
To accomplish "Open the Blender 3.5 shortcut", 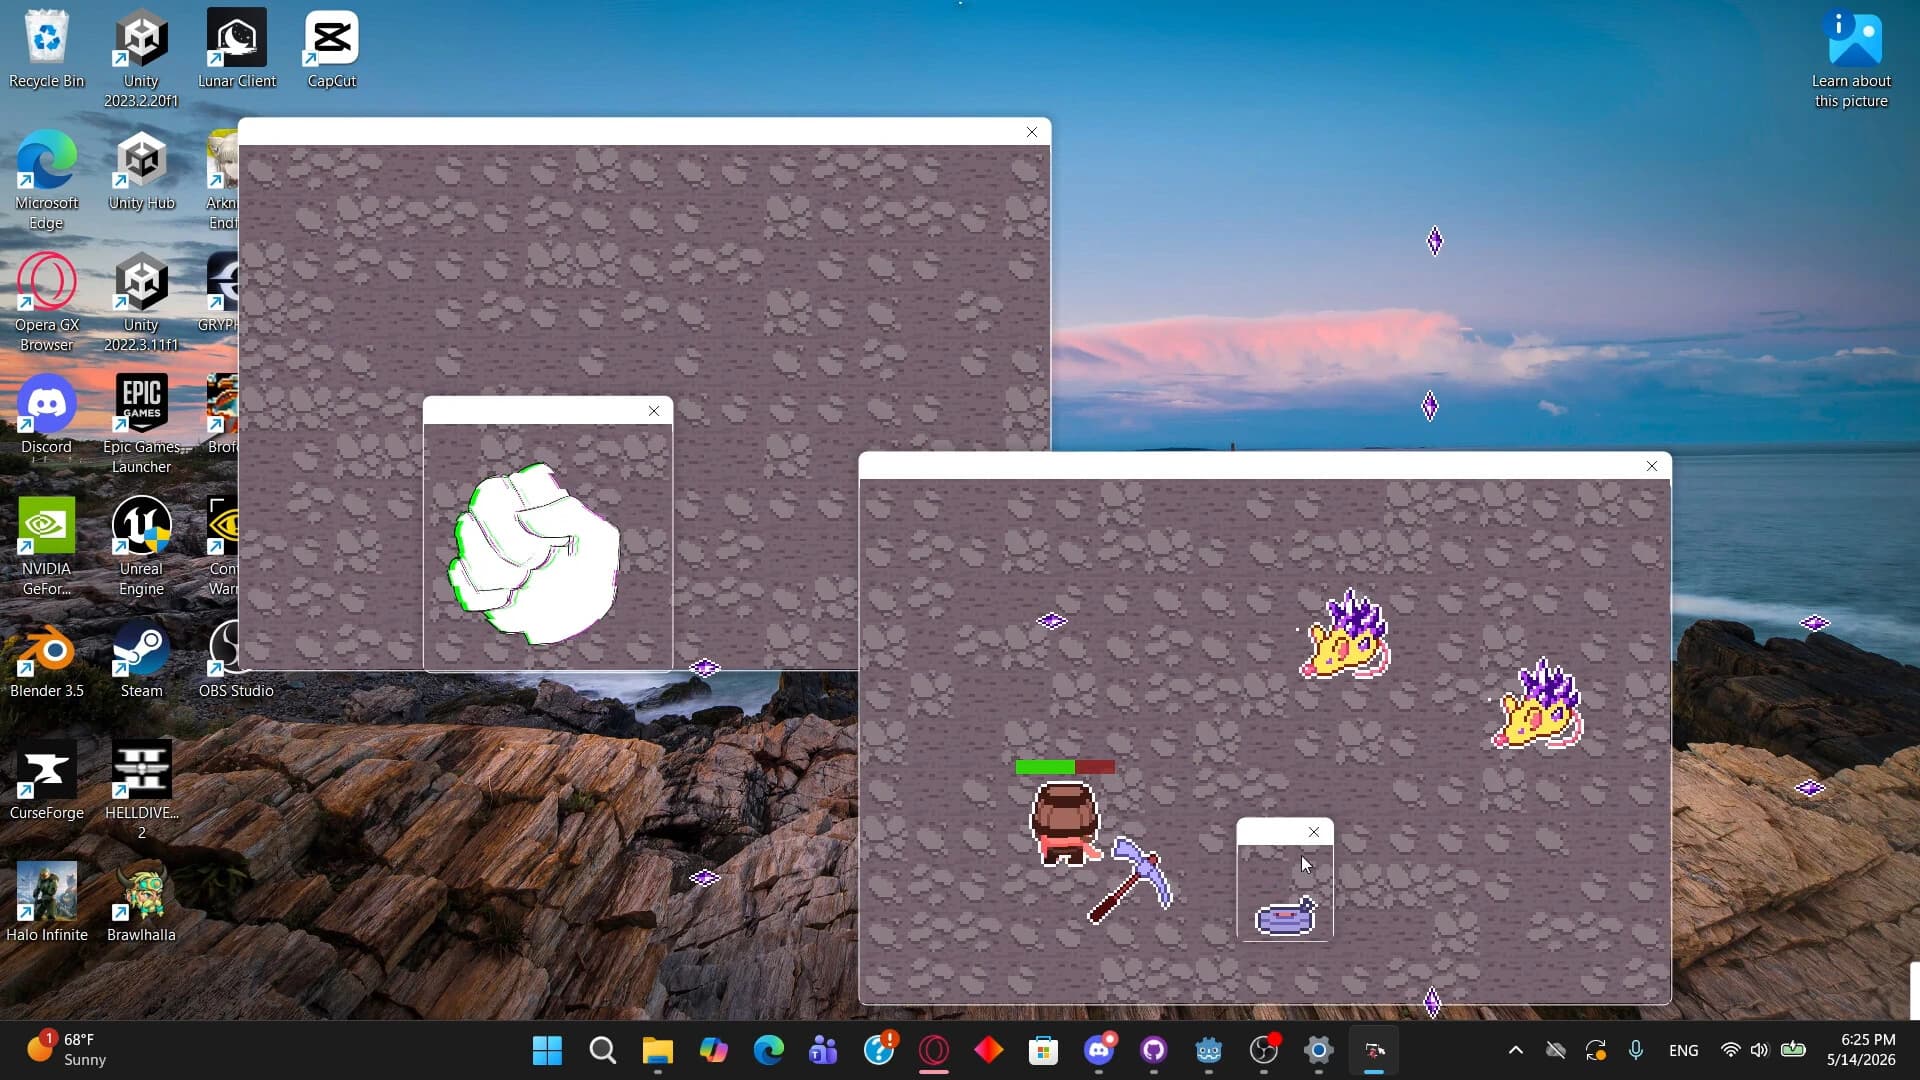I will tap(46, 660).
